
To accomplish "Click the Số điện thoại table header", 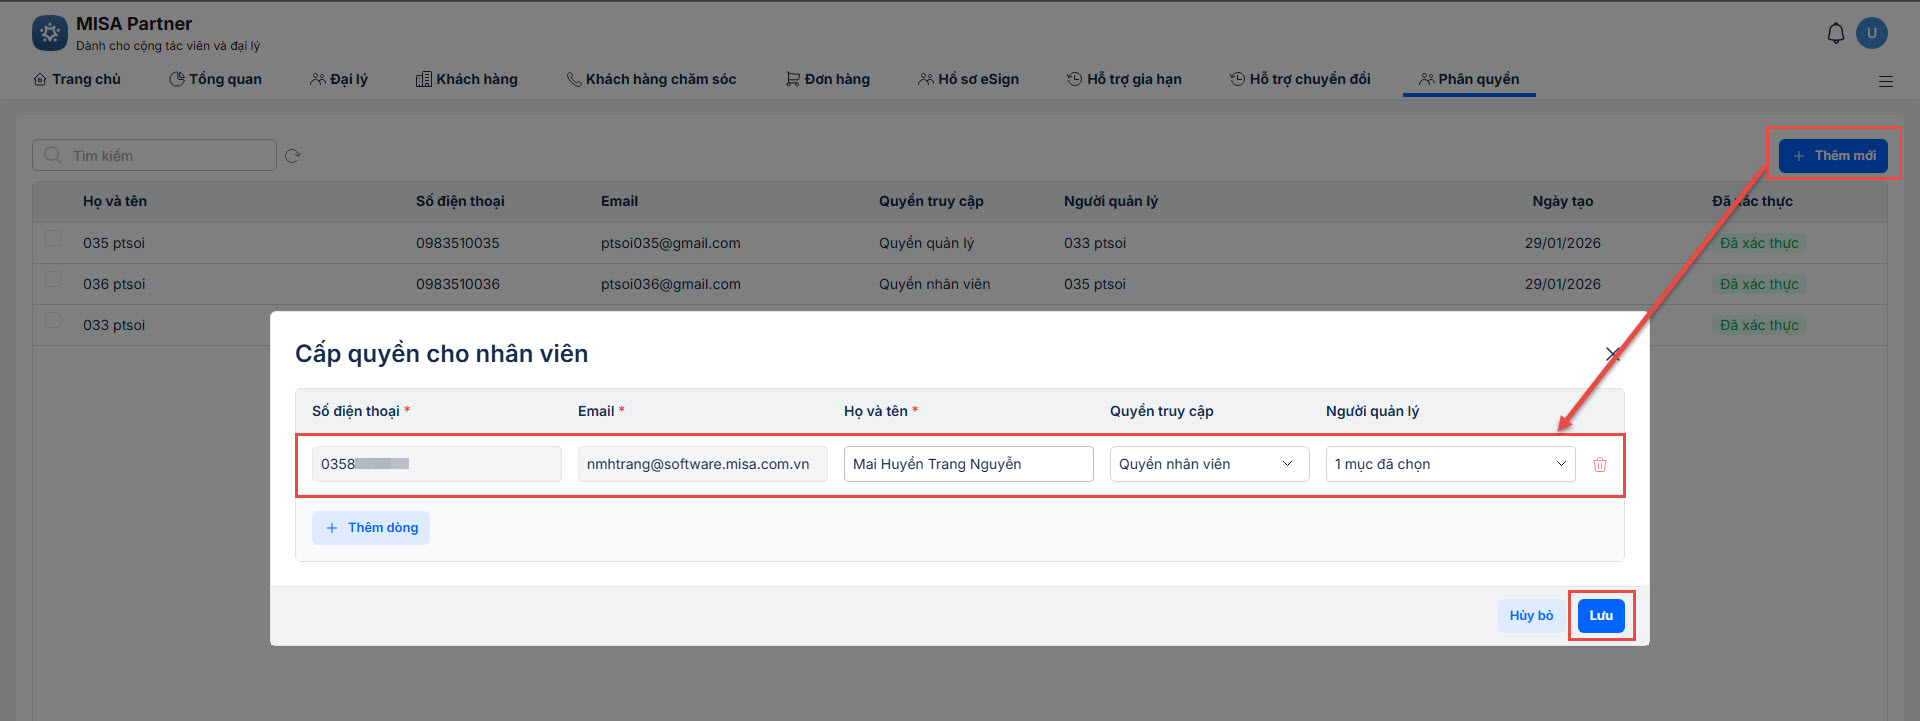I will coord(460,201).
